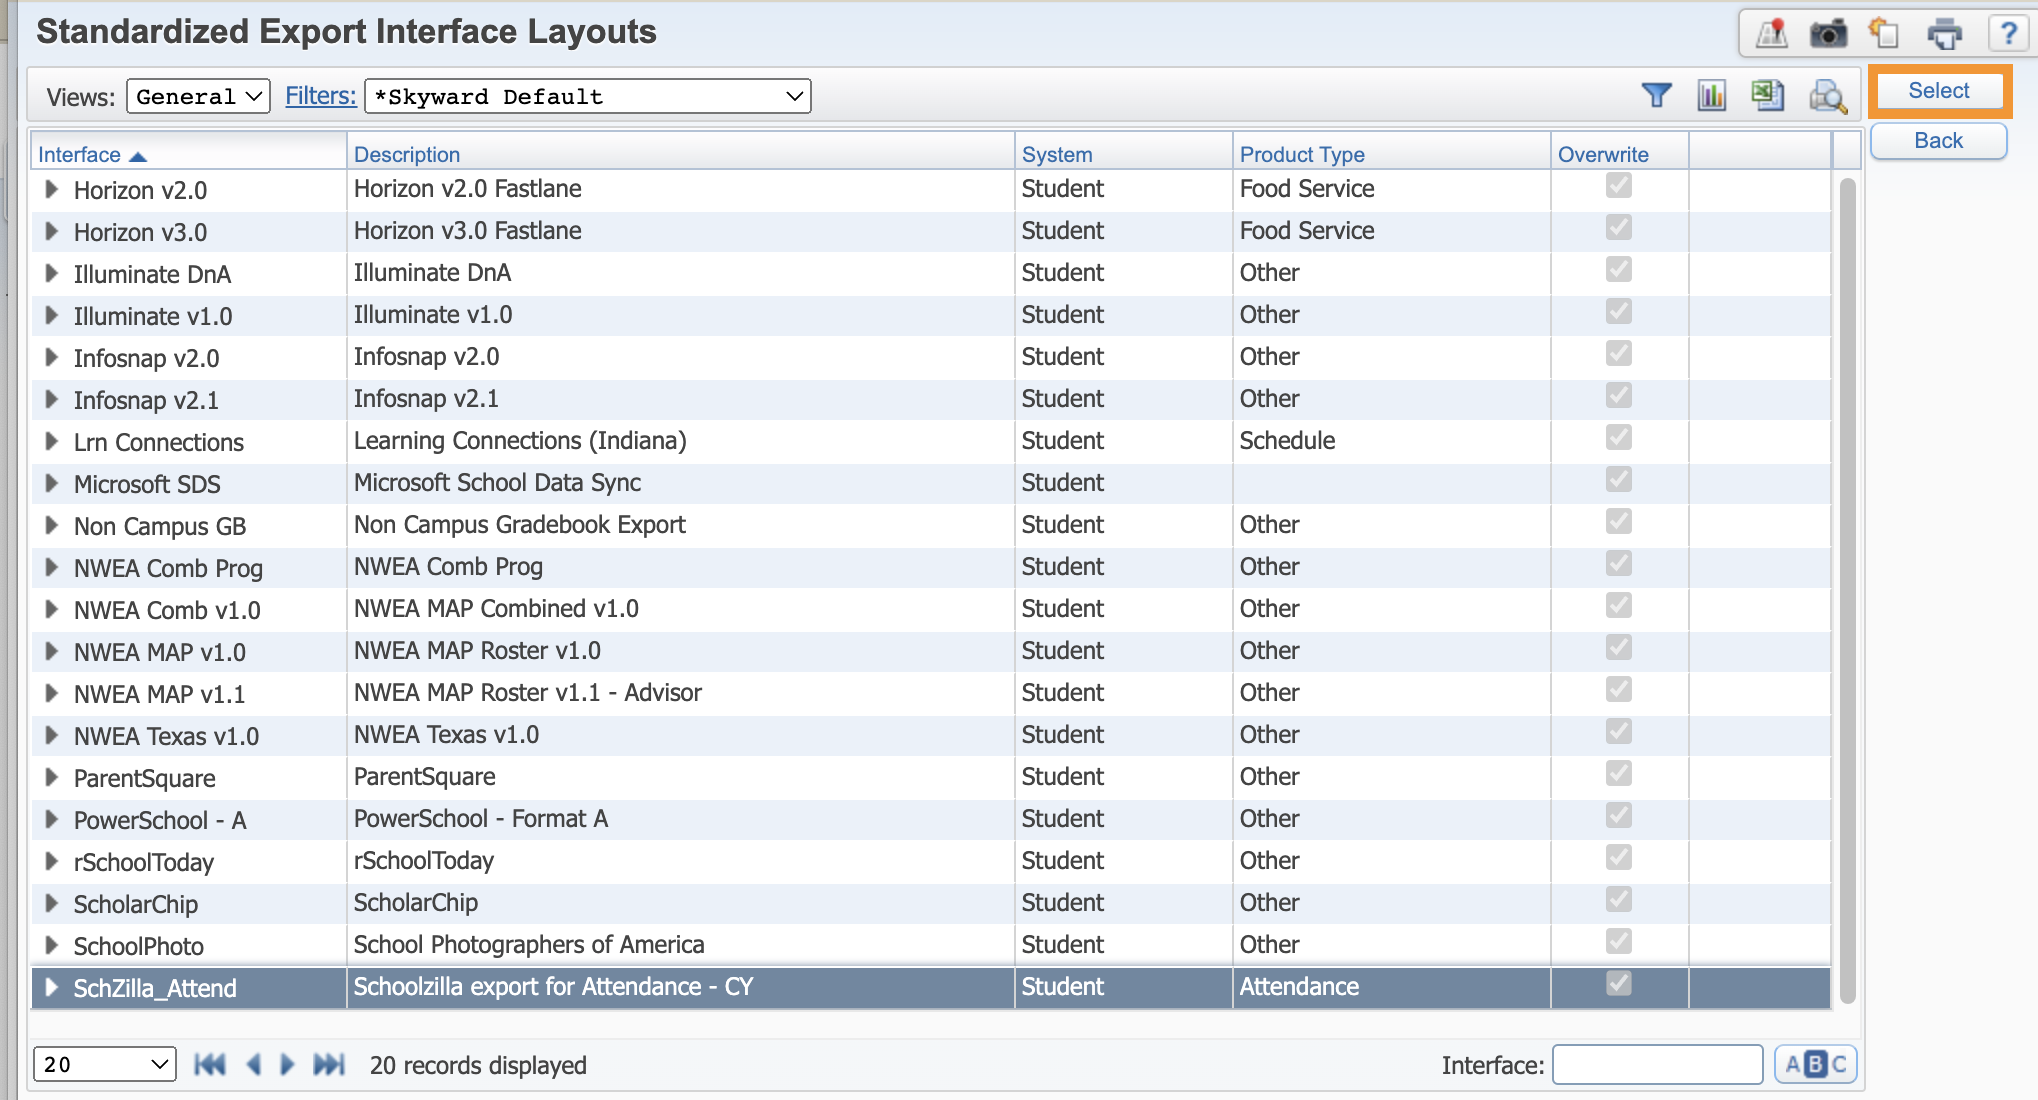This screenshot has height=1100, width=2038.
Task: Click the camera snapshot icon
Action: click(x=1828, y=33)
